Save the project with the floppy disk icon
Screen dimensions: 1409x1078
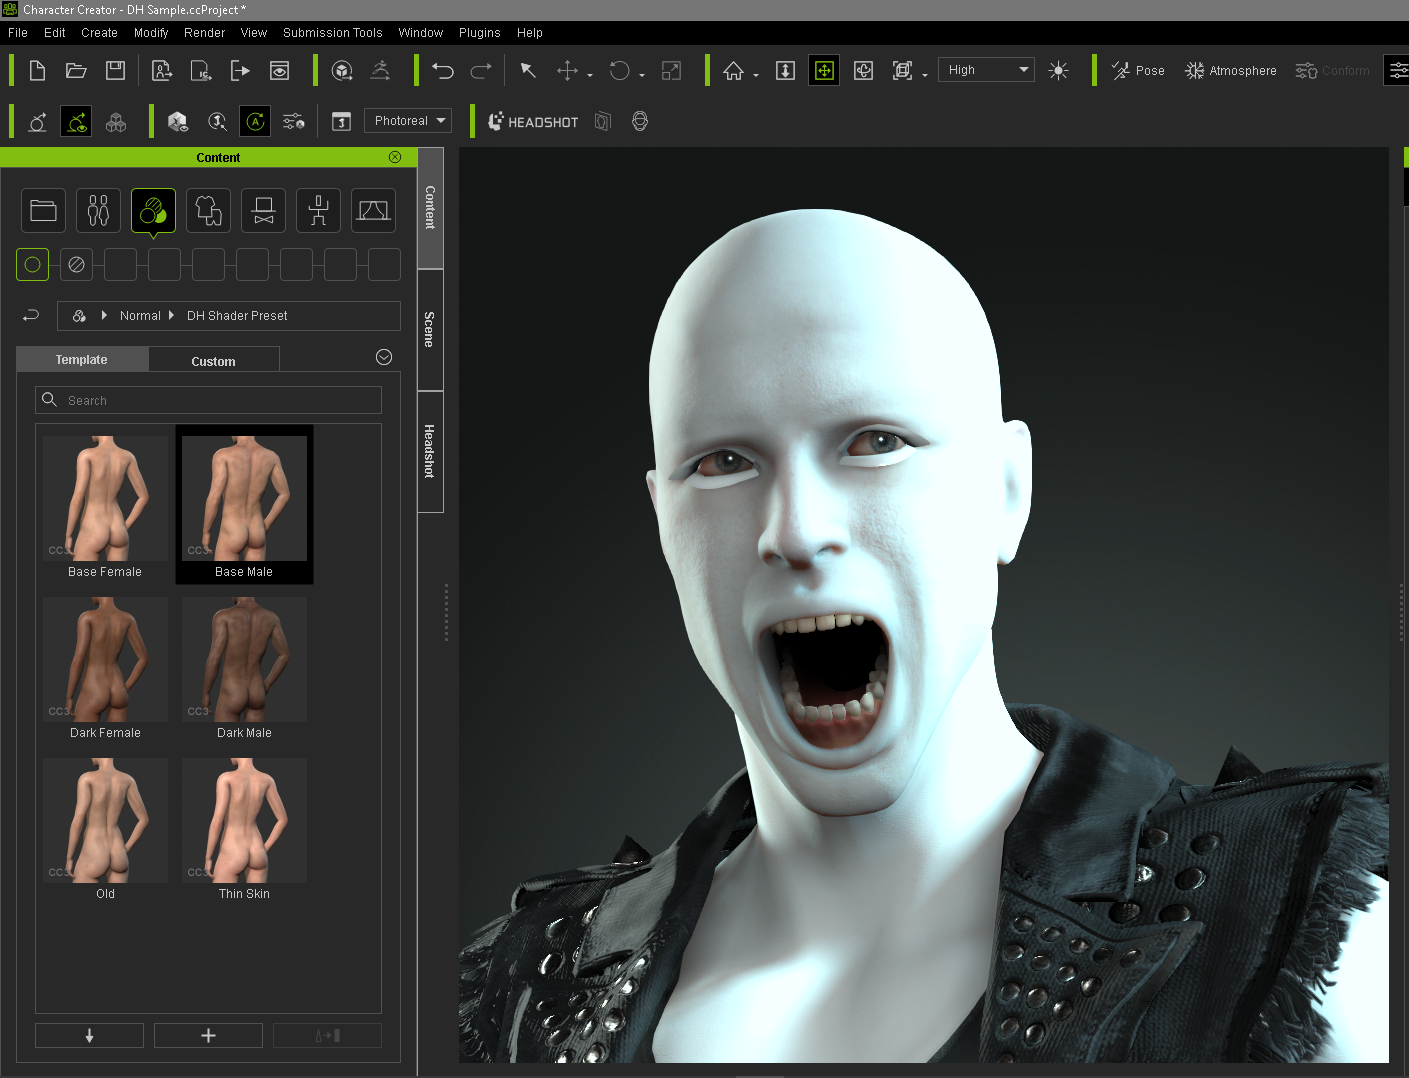click(116, 70)
